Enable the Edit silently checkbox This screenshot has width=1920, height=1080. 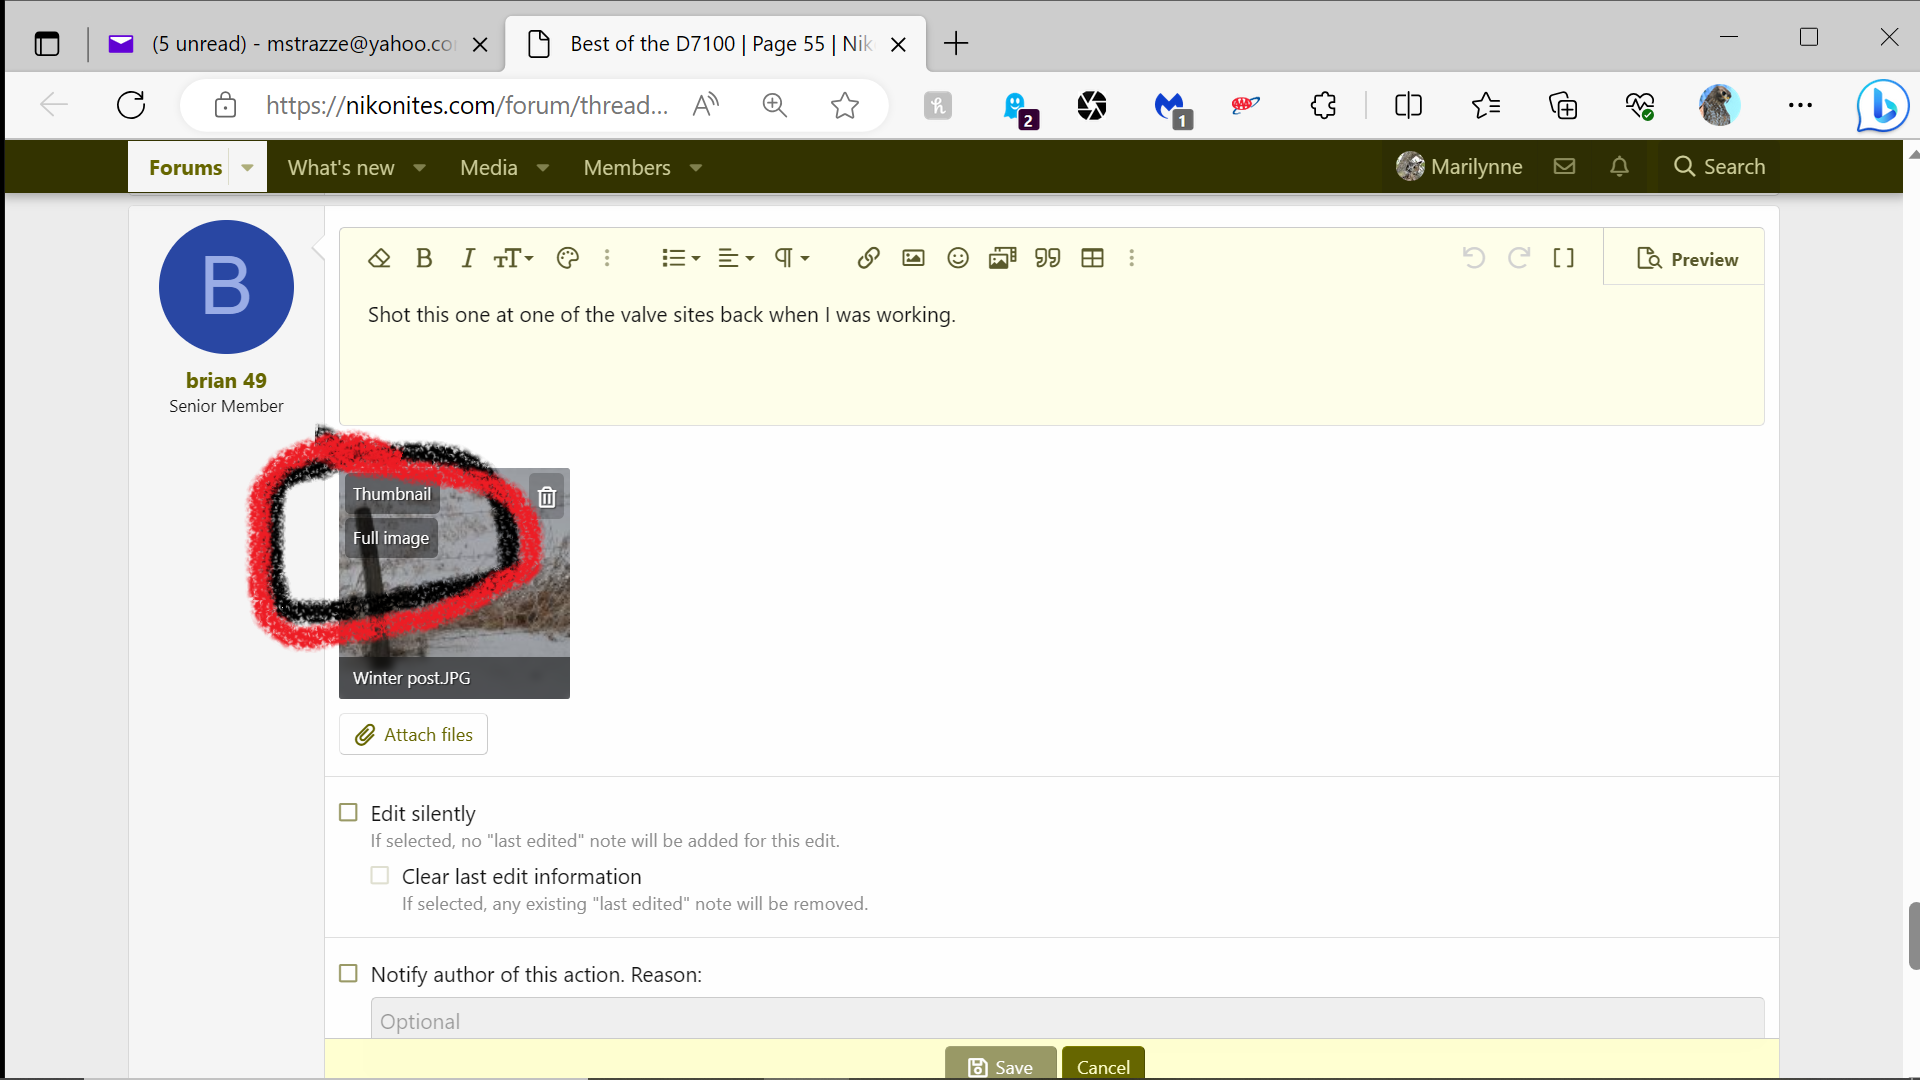(x=348, y=812)
